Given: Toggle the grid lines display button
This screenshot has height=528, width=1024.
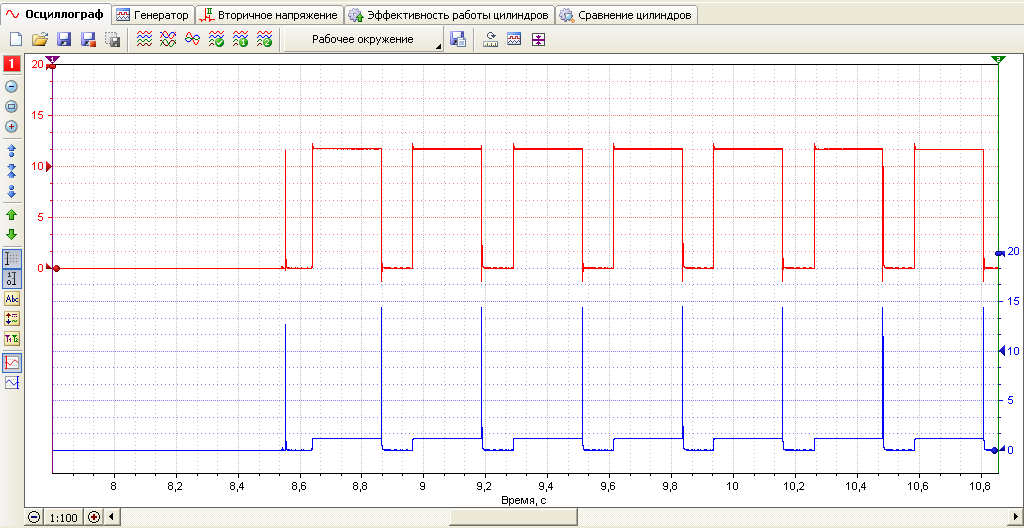Looking at the screenshot, I should coord(12,259).
